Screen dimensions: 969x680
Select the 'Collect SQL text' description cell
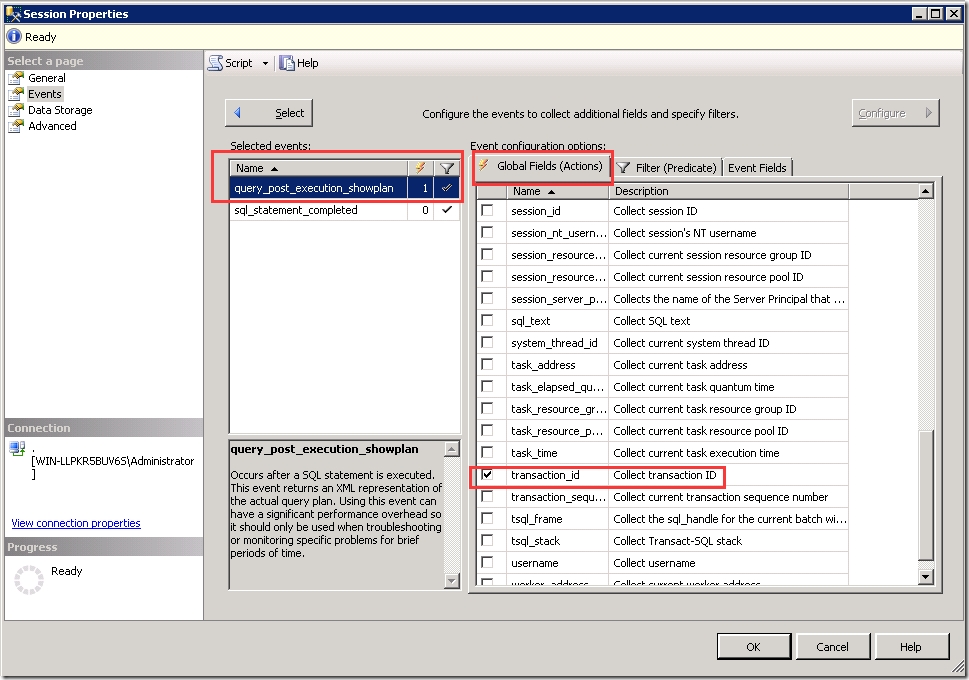729,321
